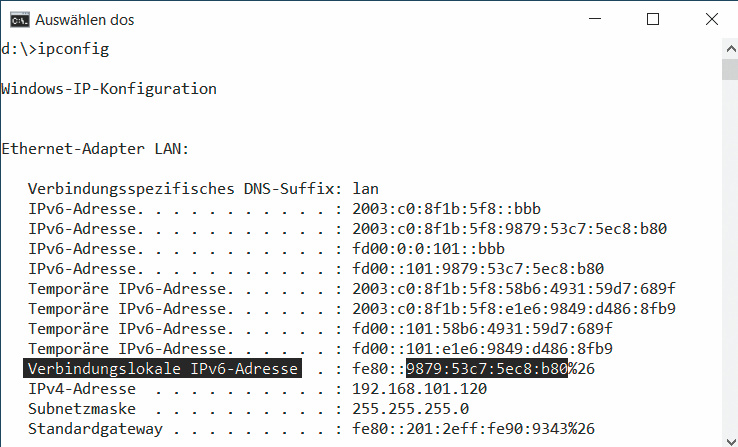The width and height of the screenshot is (738, 447).
Task: Click the temporary address fd00::101:e1e6:9849:d486:8fb9
Action: click(482, 349)
